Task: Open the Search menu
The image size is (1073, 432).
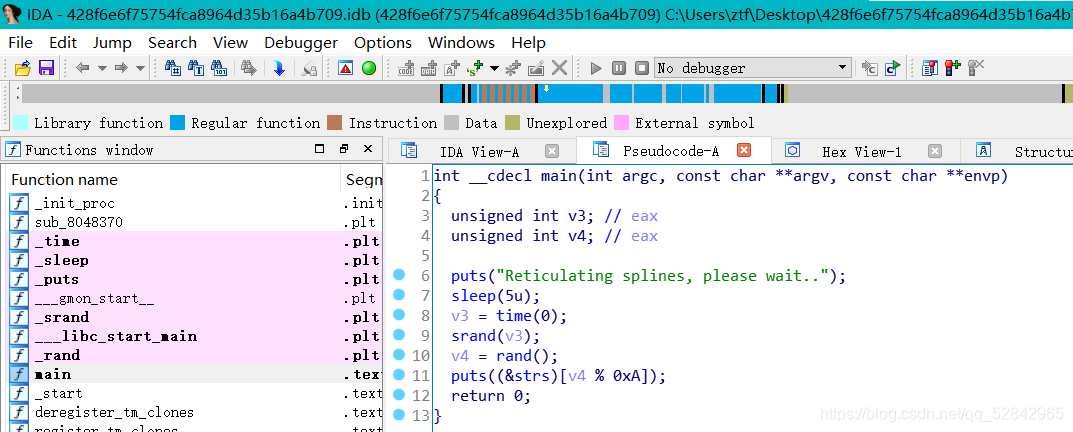Action: pyautogui.click(x=172, y=42)
